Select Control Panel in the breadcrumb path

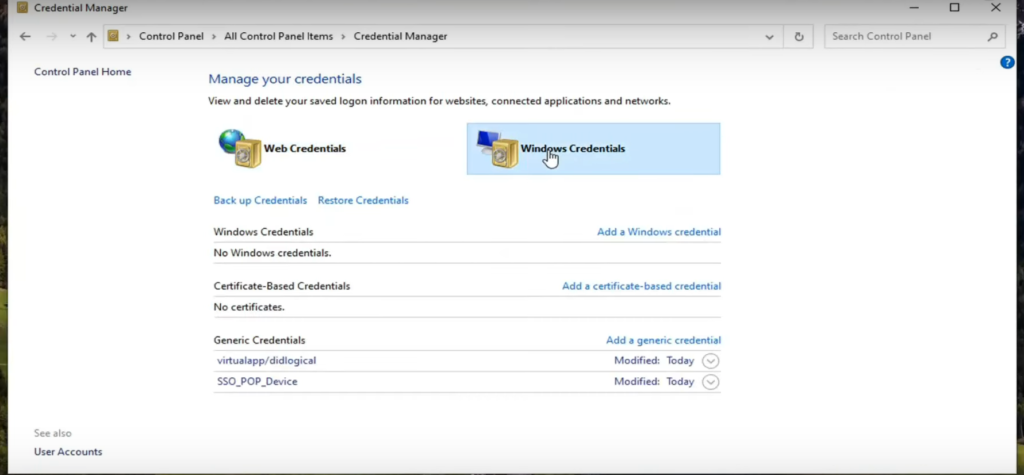[171, 37]
